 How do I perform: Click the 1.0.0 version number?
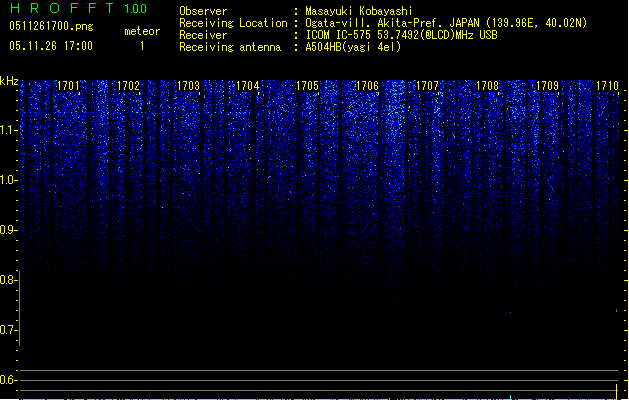(x=136, y=9)
